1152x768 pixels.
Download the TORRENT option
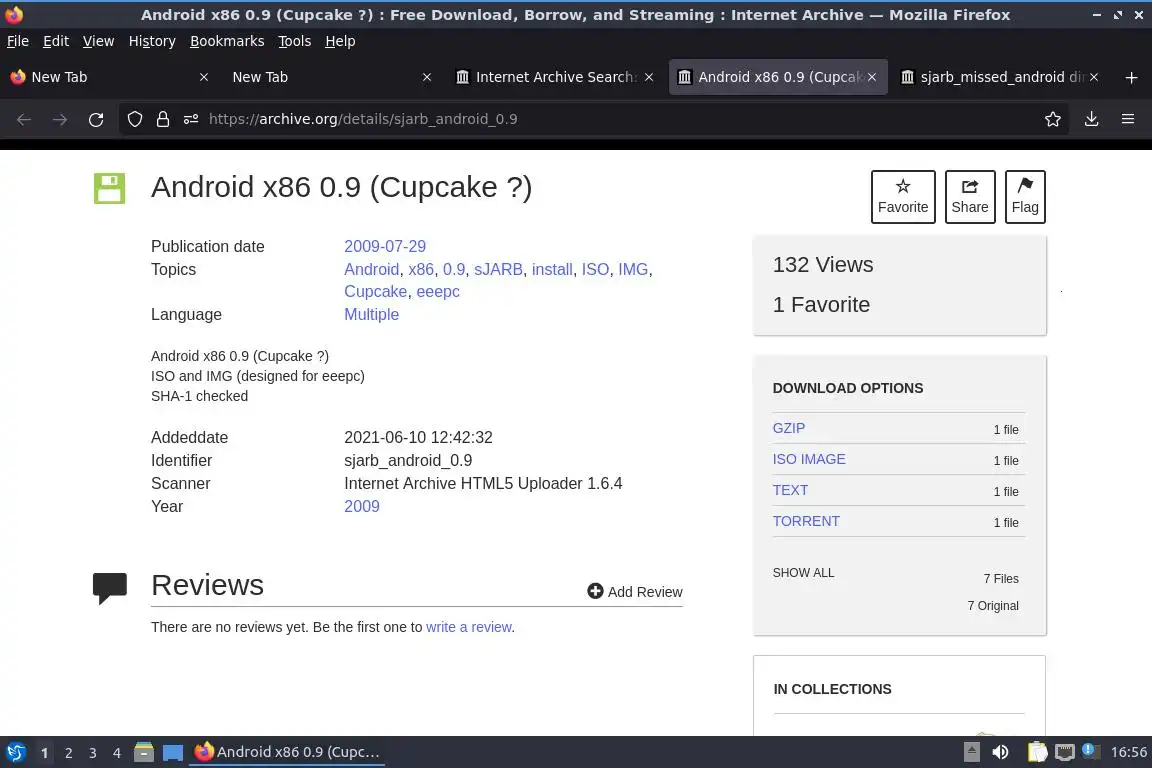[x=806, y=520]
